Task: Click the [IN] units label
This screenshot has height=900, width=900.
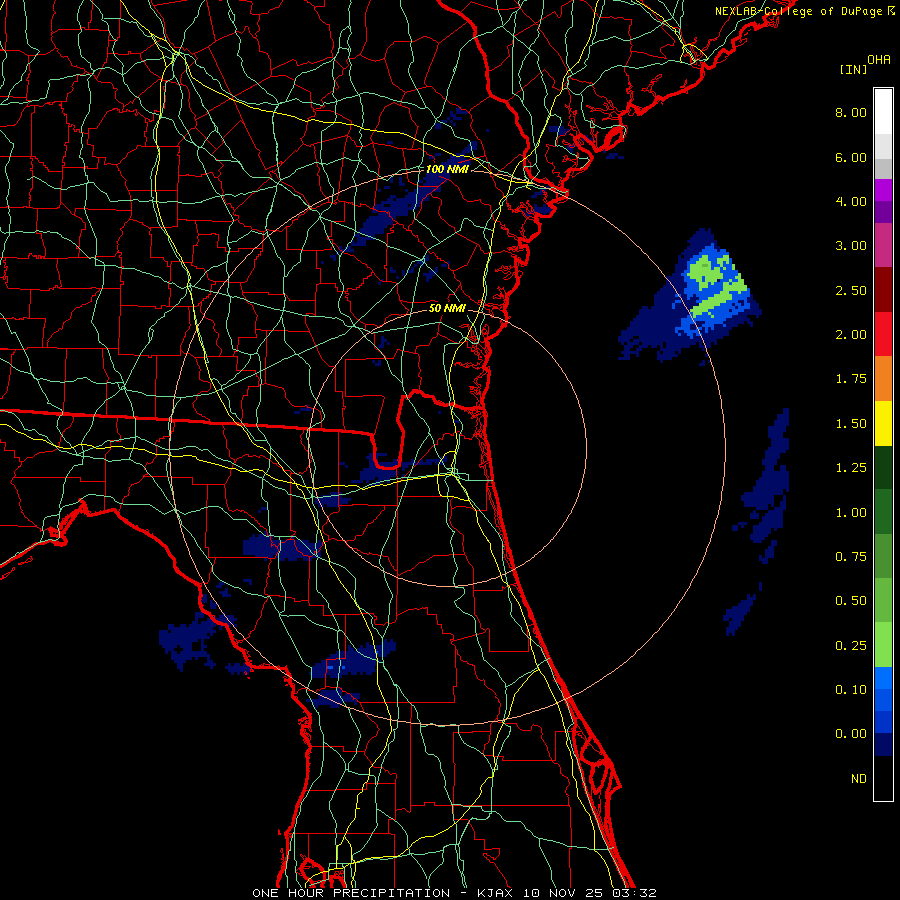Action: click(853, 69)
